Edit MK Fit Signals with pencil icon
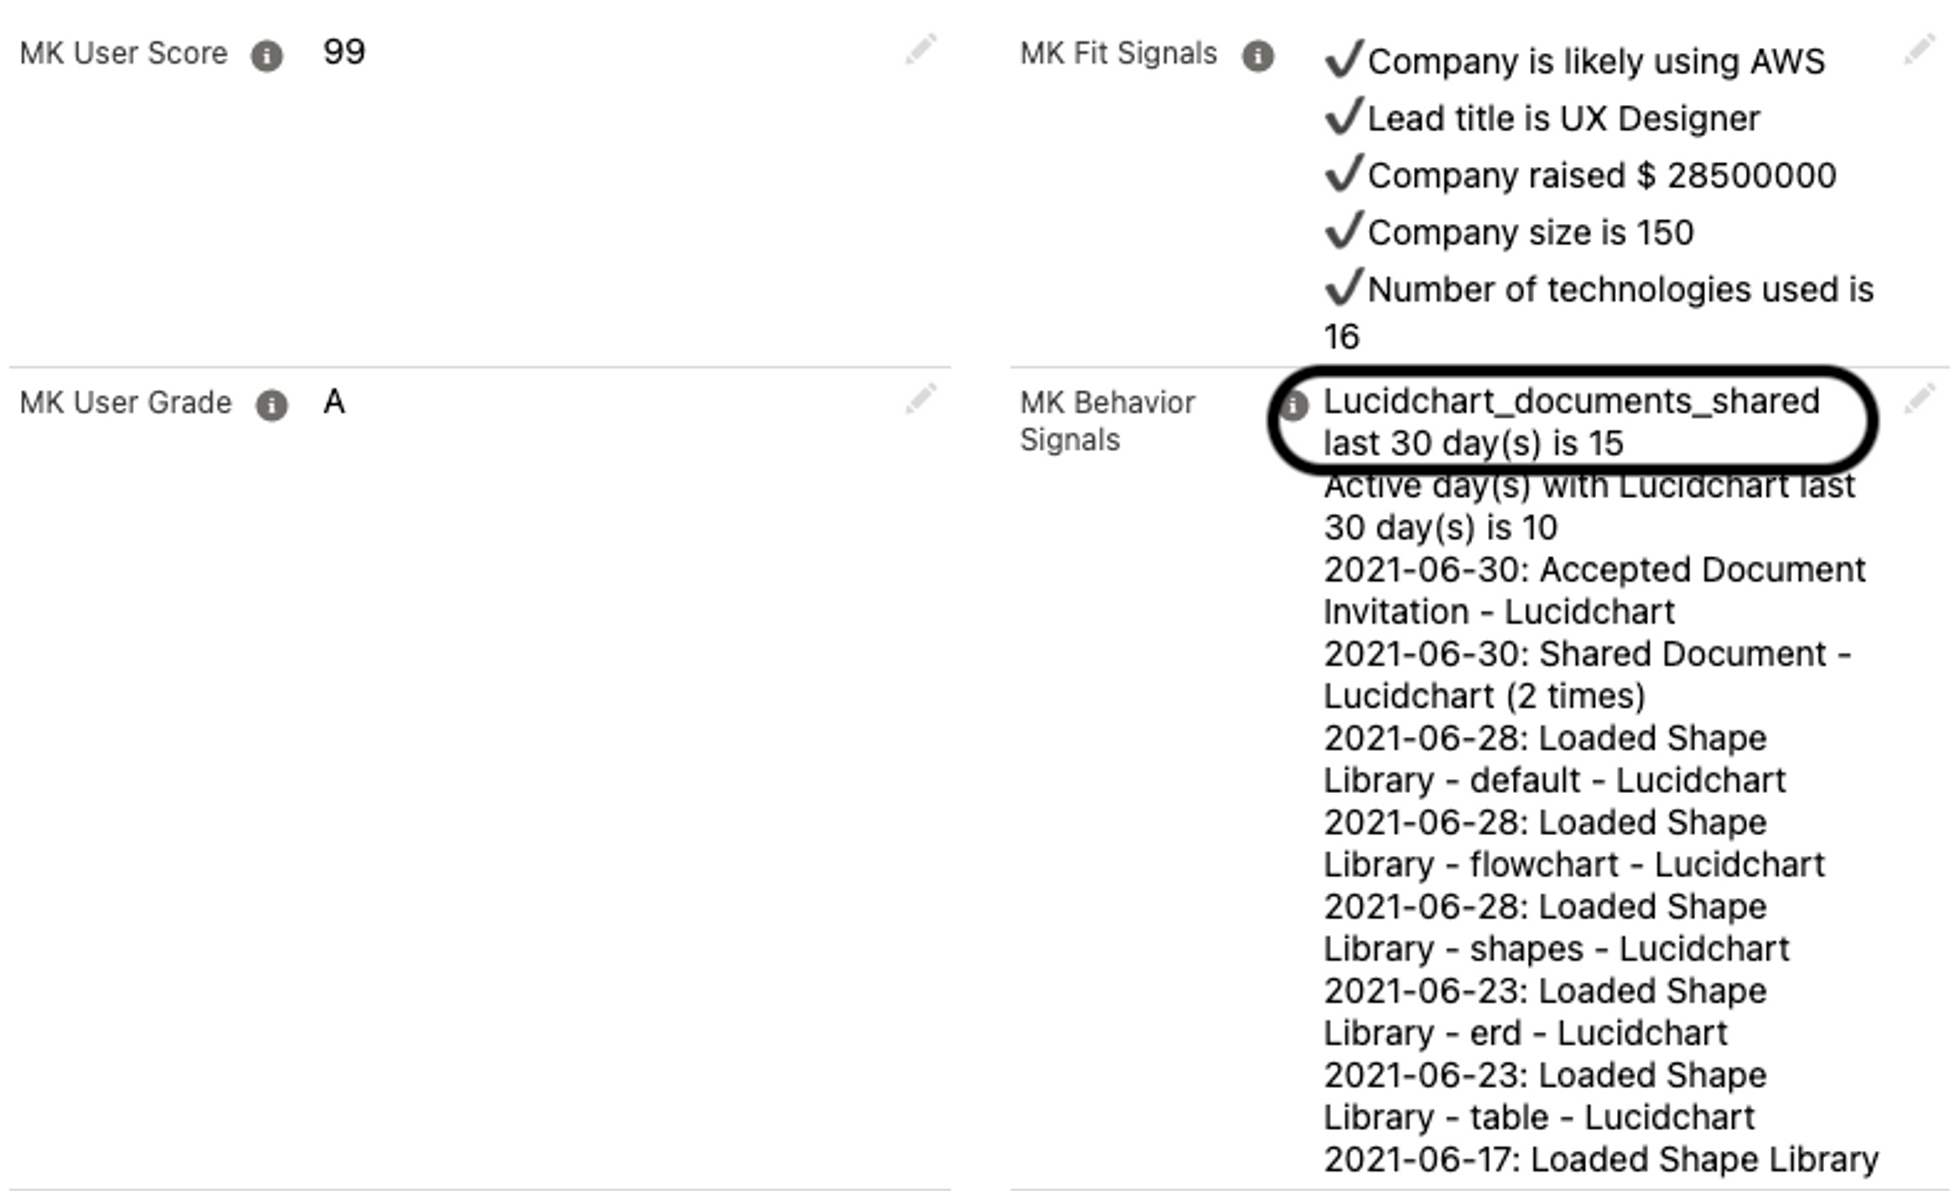Viewport: 1955px width, 1191px height. 1919,49
